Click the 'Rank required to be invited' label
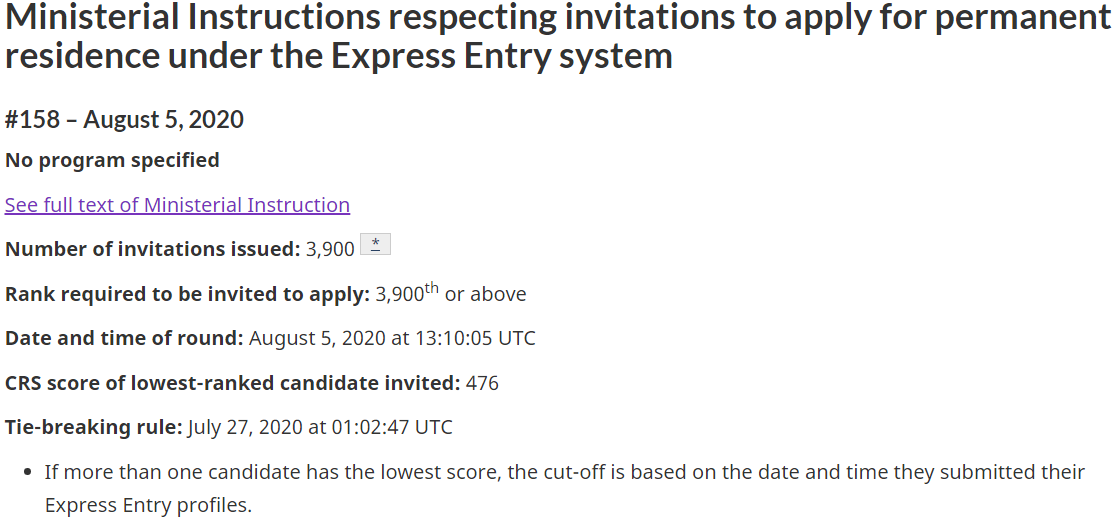This screenshot has height=517, width=1116. tap(187, 294)
